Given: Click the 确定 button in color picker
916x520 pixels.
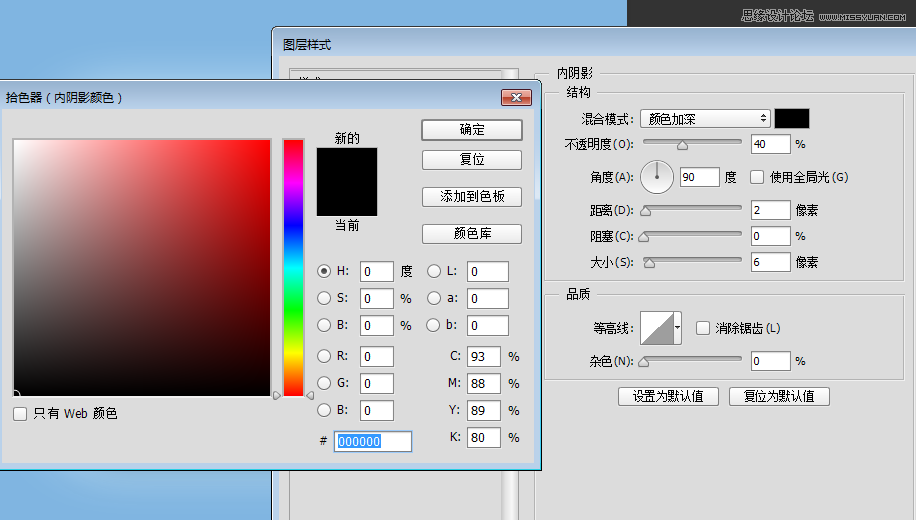Looking at the screenshot, I should (472, 130).
